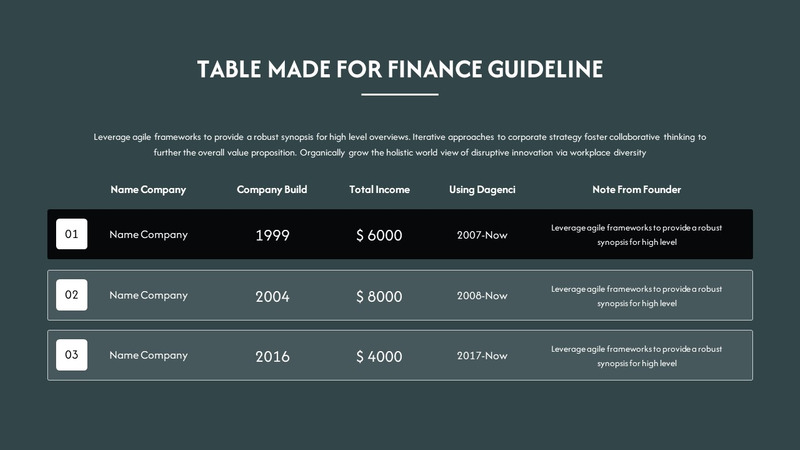The width and height of the screenshot is (800, 450).
Task: Select the '$ 6000' income value
Action: (x=379, y=235)
